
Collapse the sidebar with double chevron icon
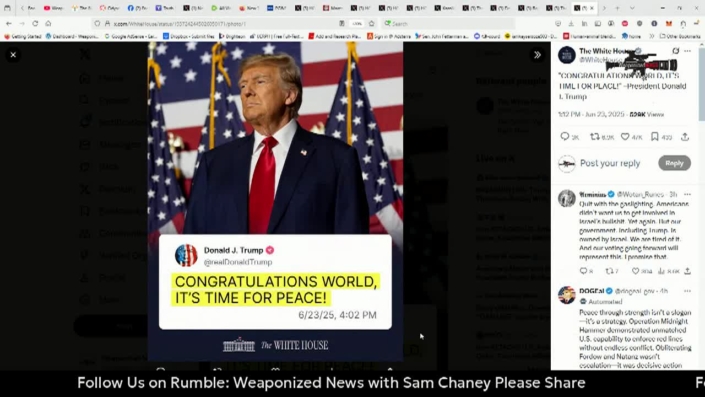537,55
